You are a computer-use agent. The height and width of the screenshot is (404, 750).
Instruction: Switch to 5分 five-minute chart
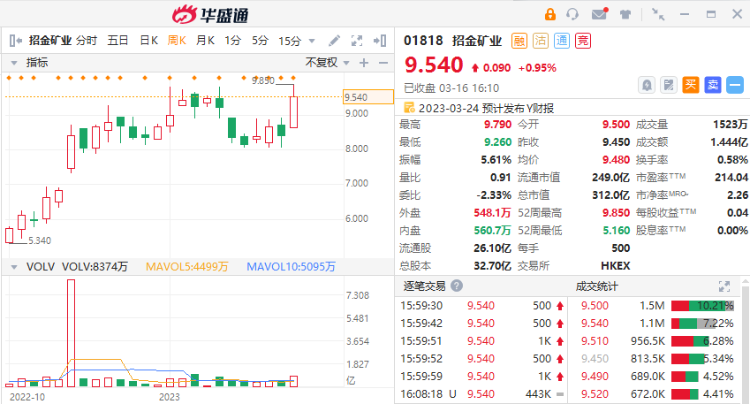coord(261,41)
